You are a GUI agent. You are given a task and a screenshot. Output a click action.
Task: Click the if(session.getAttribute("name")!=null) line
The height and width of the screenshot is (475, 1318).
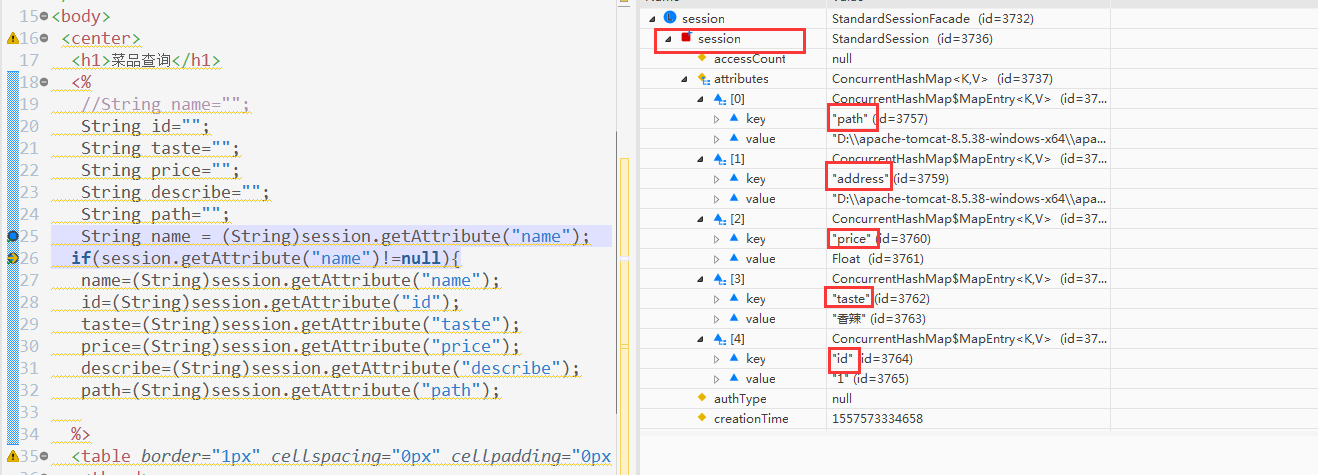point(265,258)
